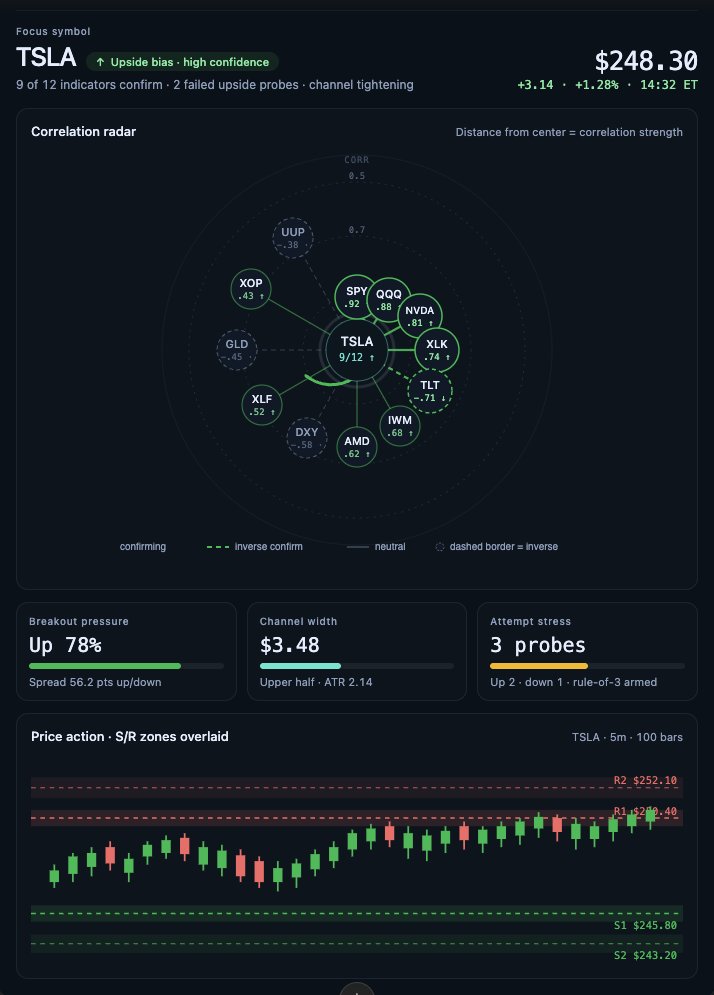714x995 pixels.
Task: Click the GLD inverse node
Action: [237, 350]
